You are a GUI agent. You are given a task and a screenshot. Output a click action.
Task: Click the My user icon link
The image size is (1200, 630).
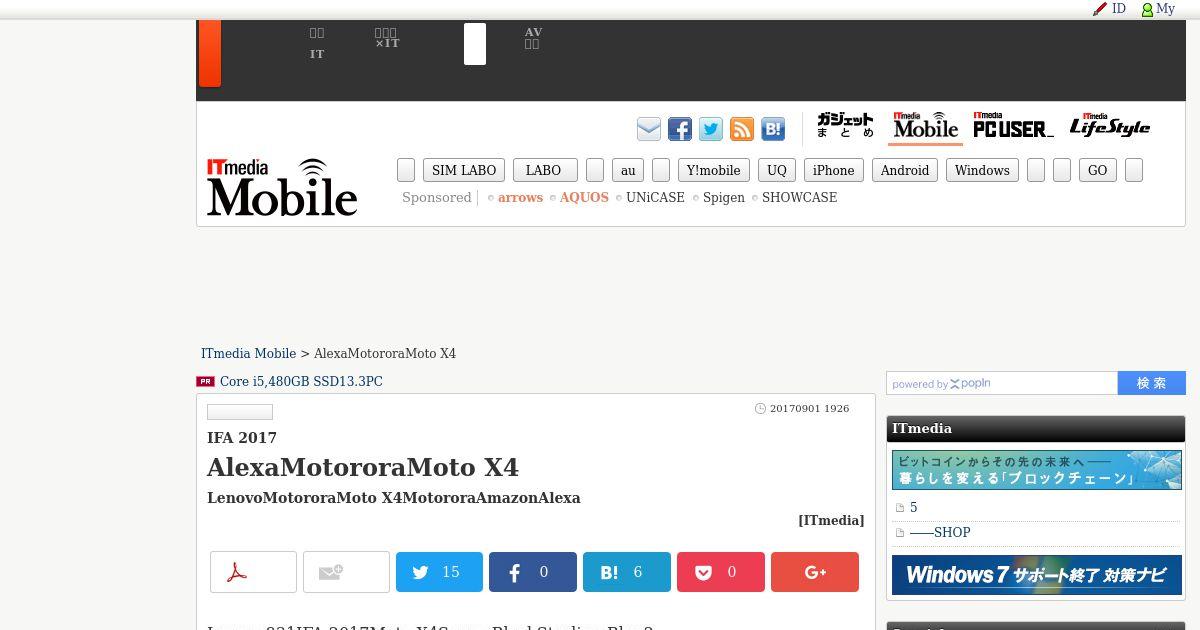pyautogui.click(x=1158, y=9)
